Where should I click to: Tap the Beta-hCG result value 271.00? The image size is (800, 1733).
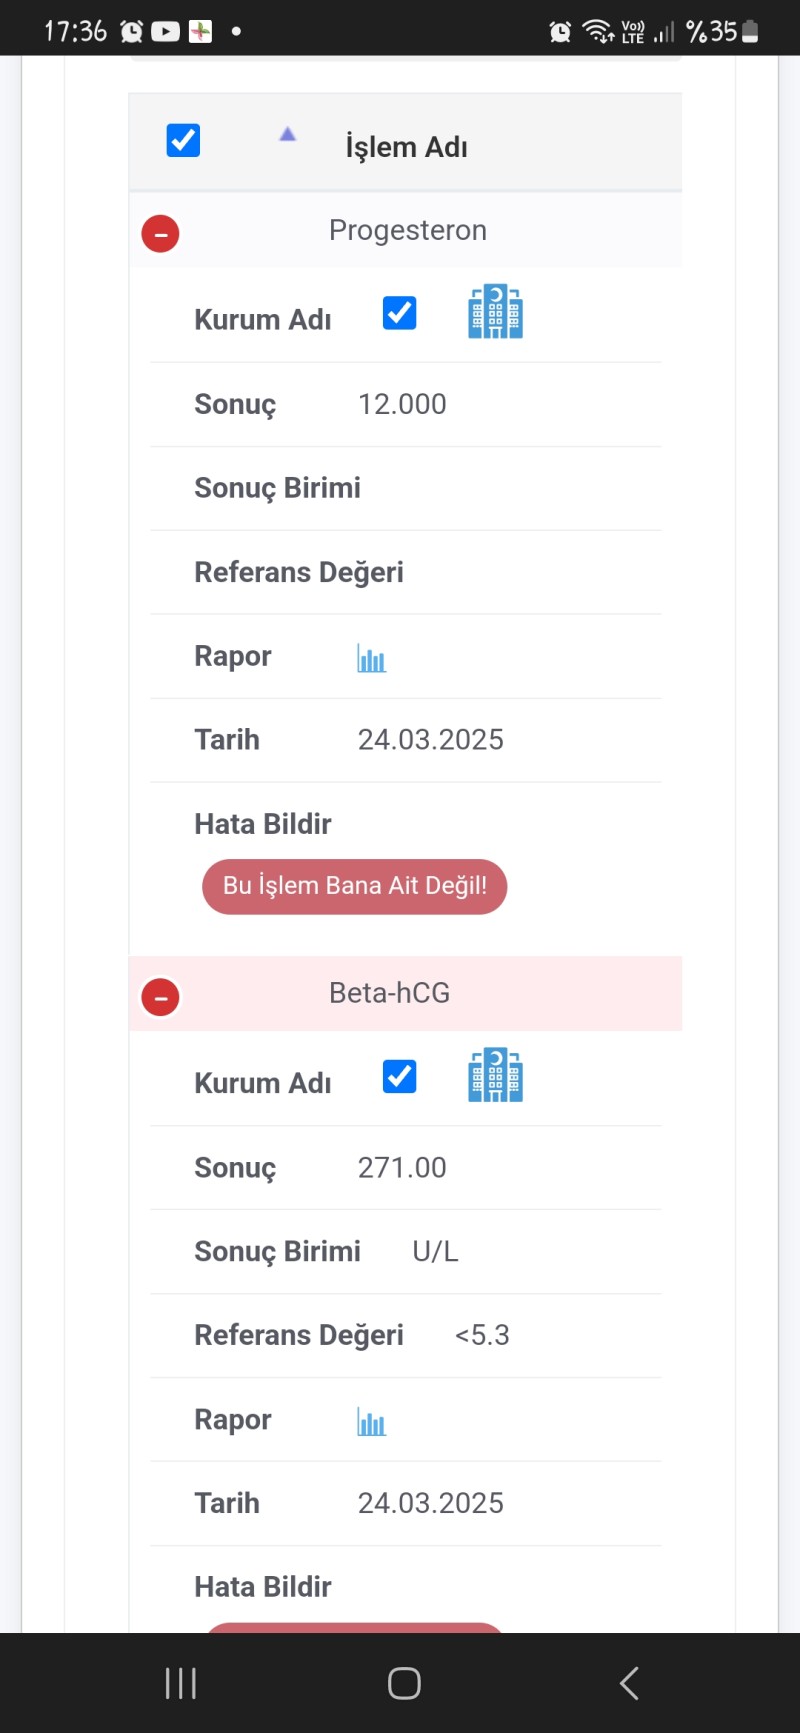(402, 1168)
